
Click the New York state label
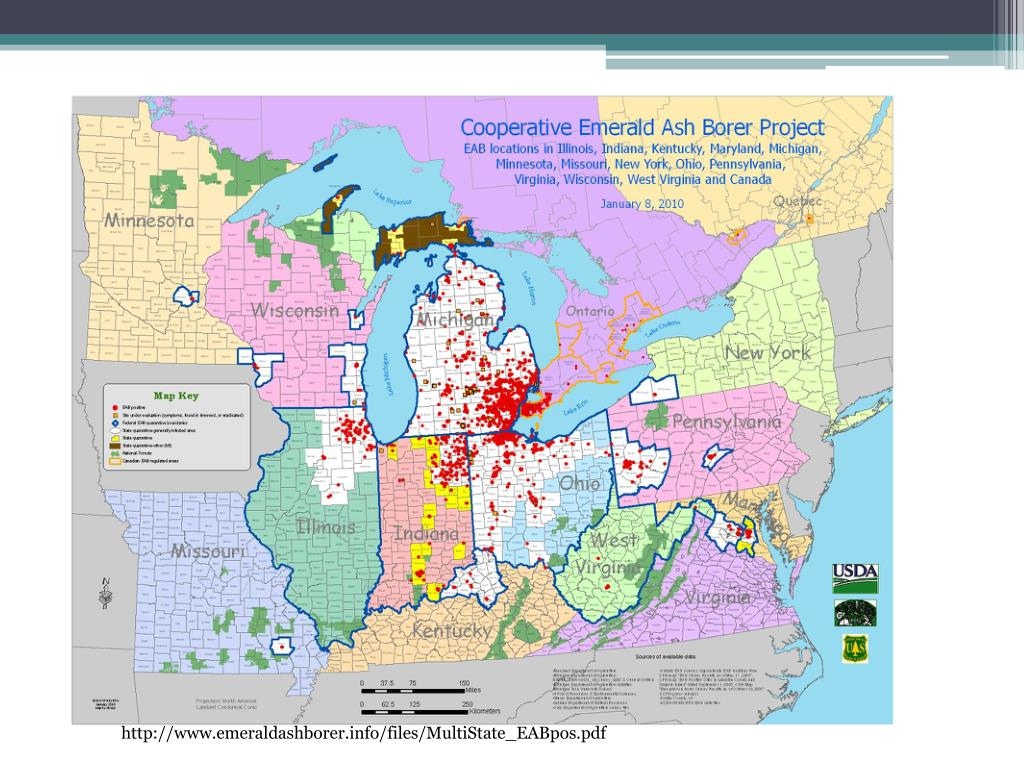767,352
